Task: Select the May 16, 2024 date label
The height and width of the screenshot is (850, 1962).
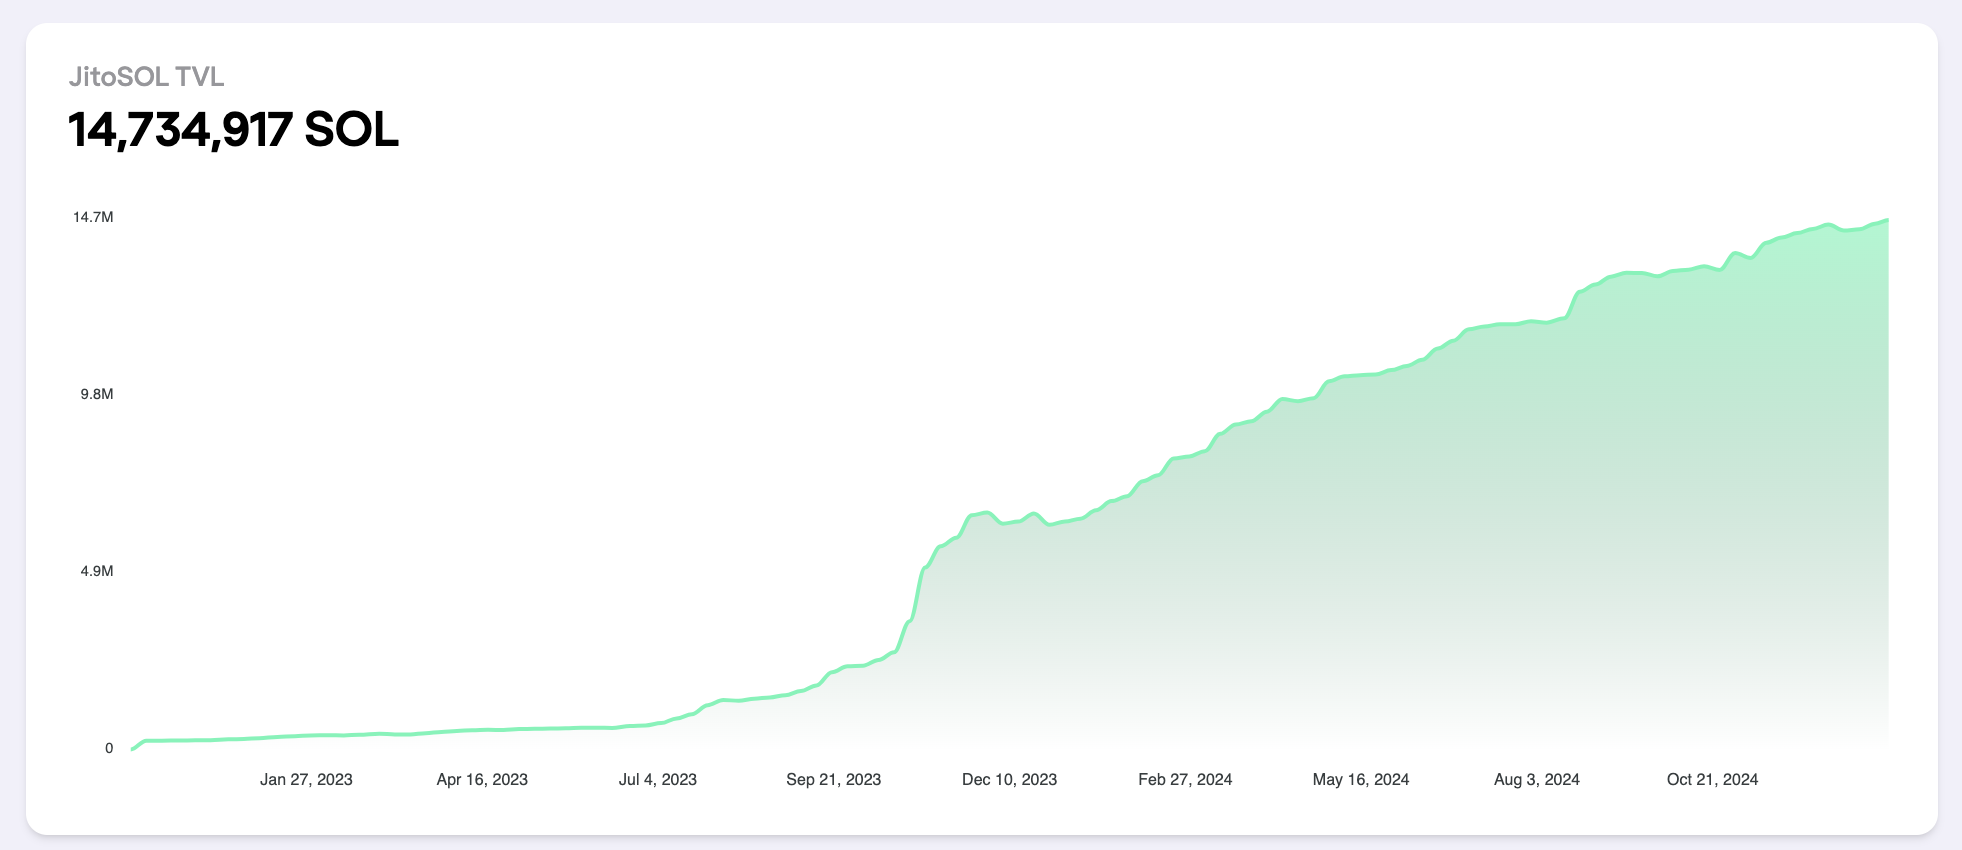Action: click(x=1360, y=779)
